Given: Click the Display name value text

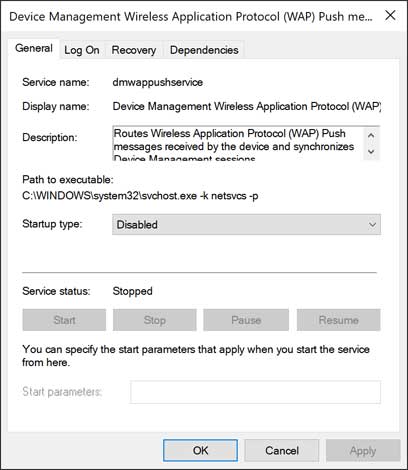Looking at the screenshot, I should (247, 106).
